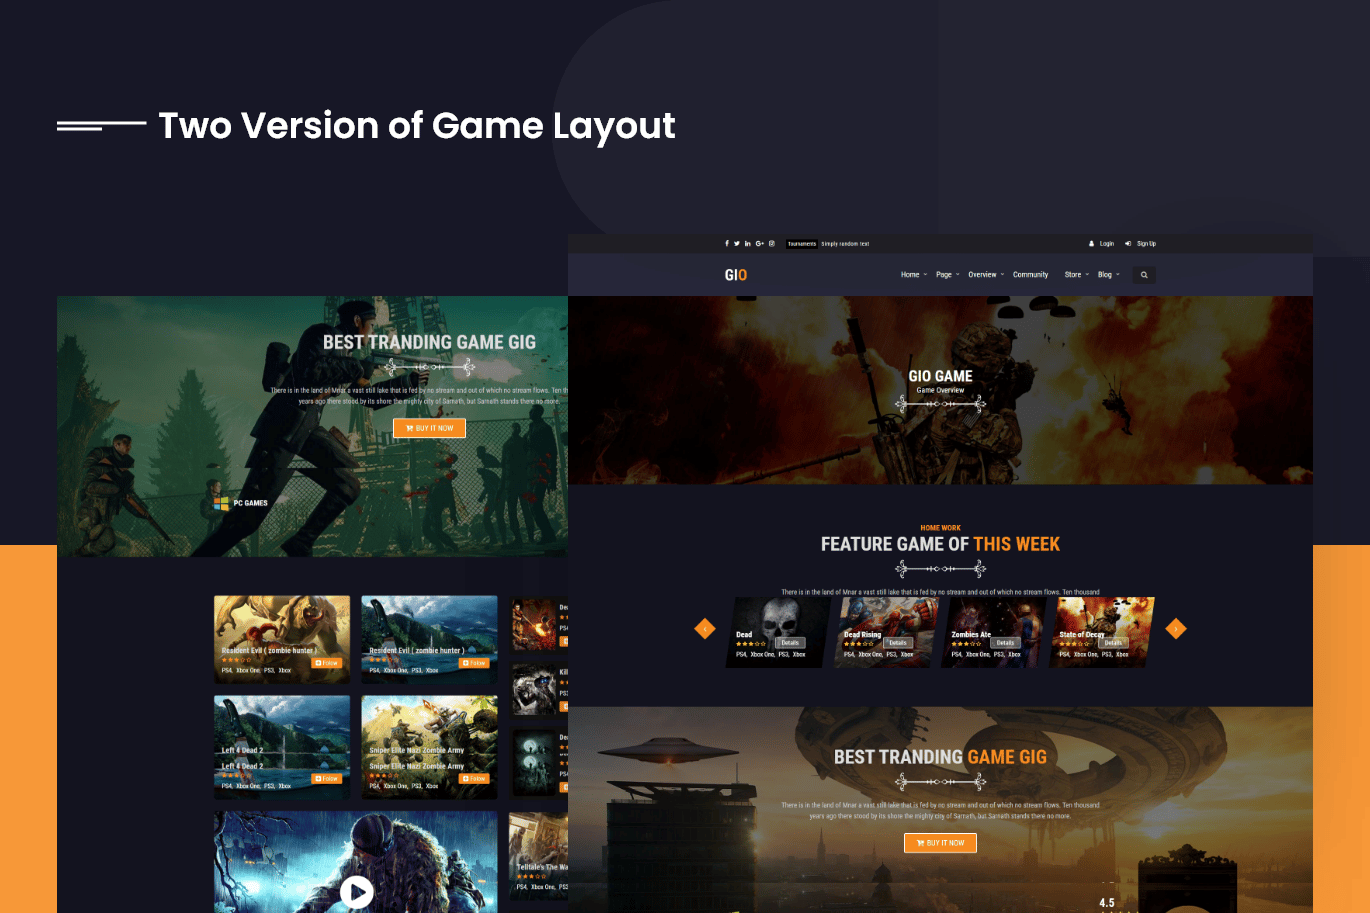The width and height of the screenshot is (1370, 913).
Task: Open the Facebook icon in the top bar
Action: [727, 243]
